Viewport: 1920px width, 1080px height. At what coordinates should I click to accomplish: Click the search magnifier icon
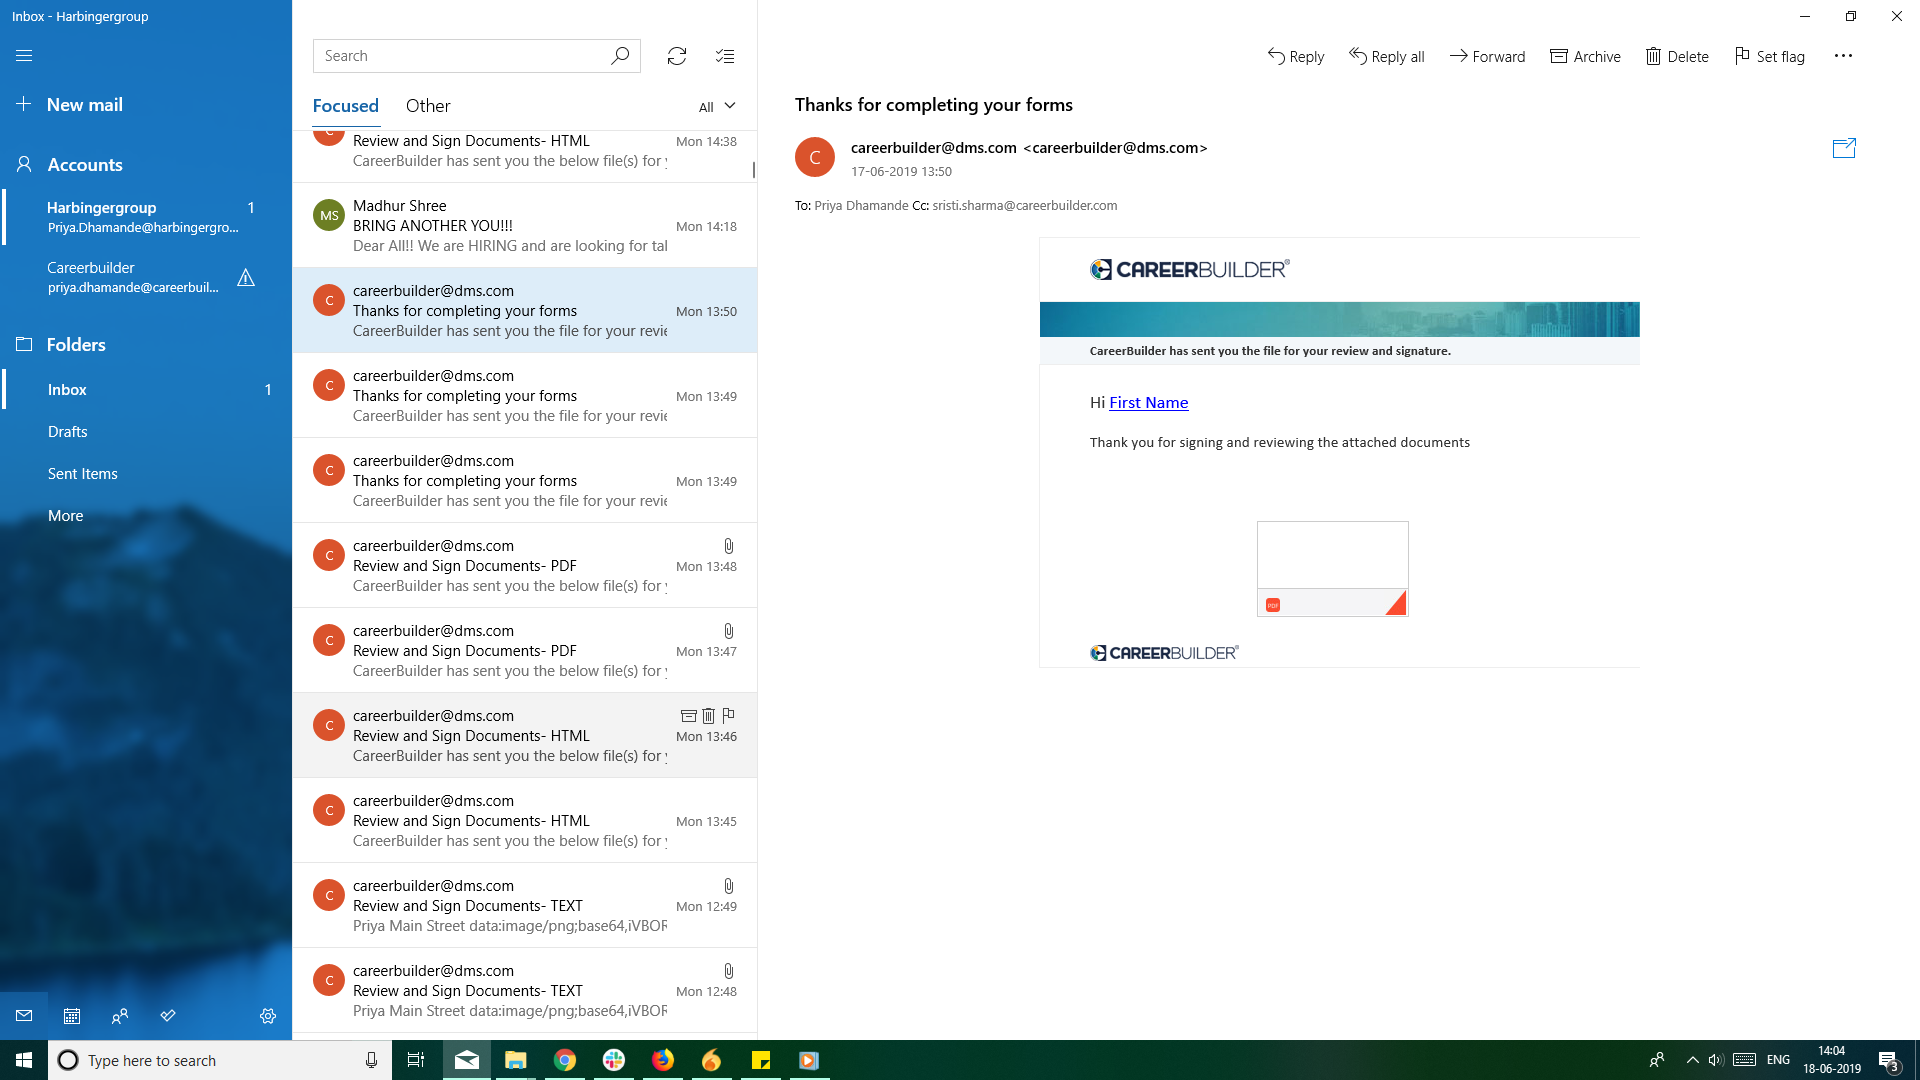(620, 56)
